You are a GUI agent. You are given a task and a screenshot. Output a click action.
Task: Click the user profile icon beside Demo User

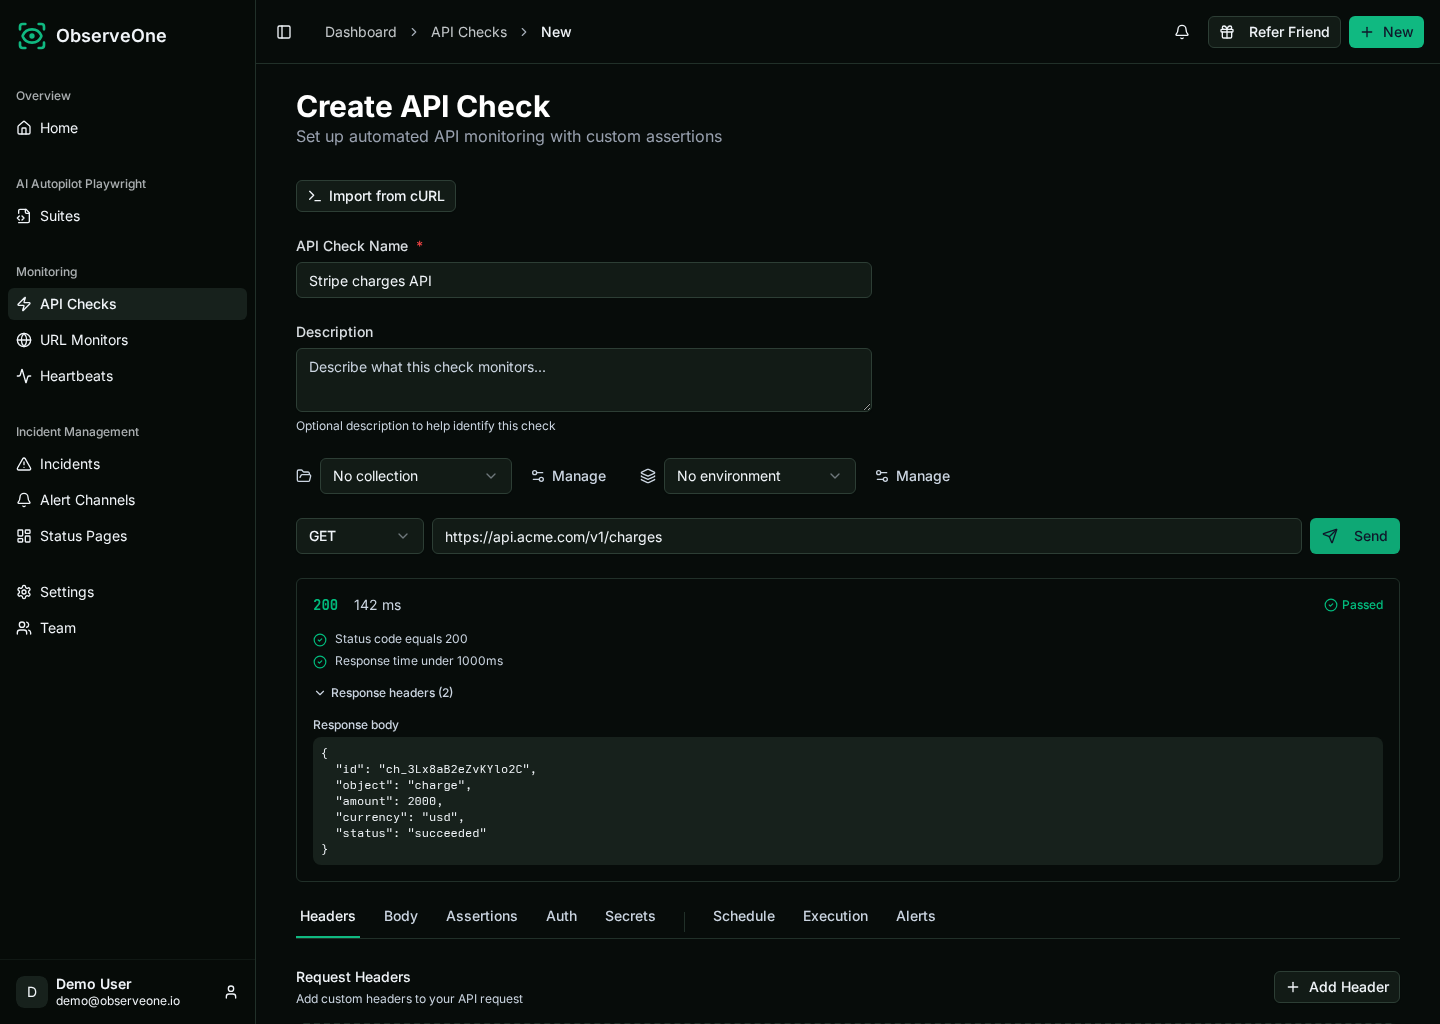click(231, 992)
